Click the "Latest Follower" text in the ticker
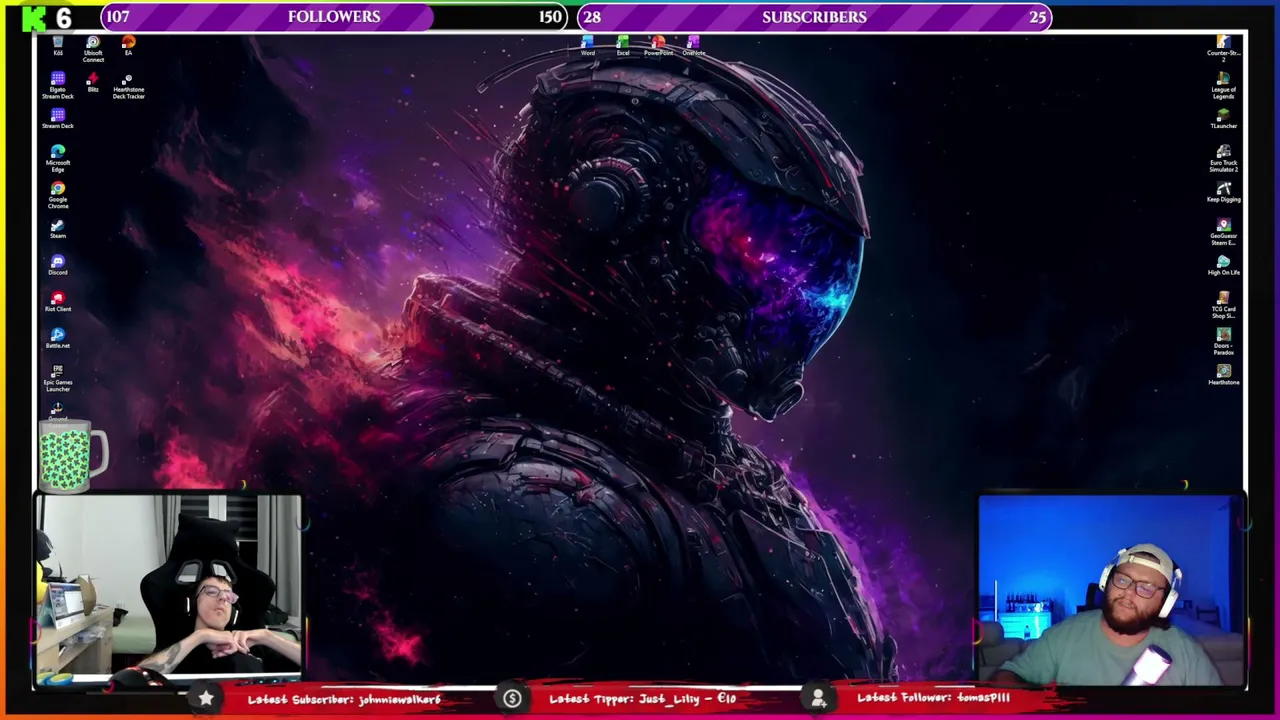This screenshot has width=1280, height=720. (933, 699)
